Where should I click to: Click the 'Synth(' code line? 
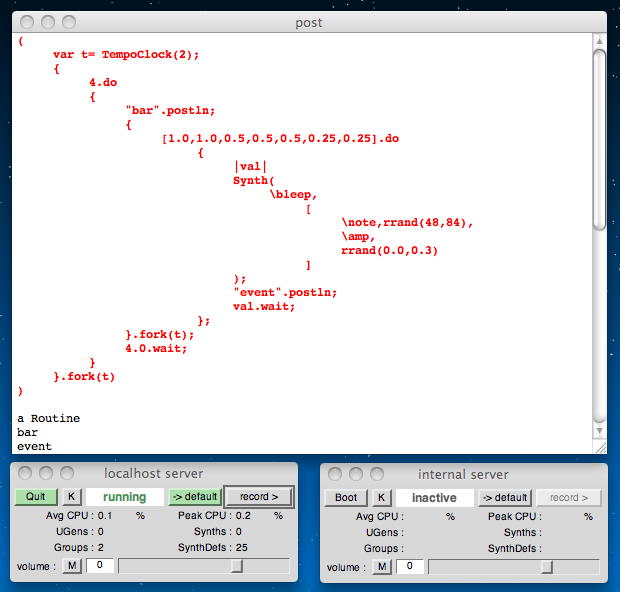tap(253, 180)
